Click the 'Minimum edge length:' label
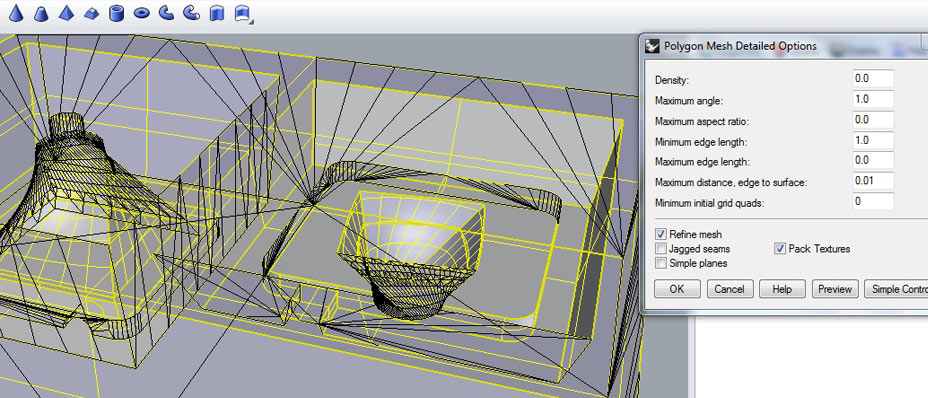 click(x=701, y=142)
